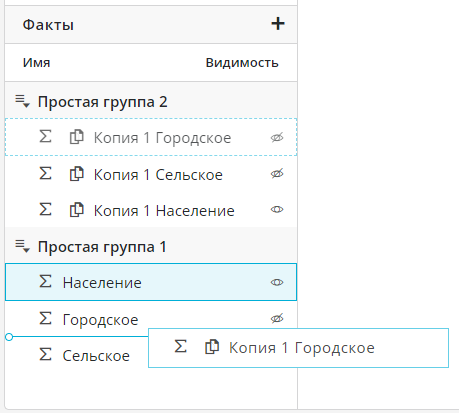Click copy icon in dragged Копия 1 Городское
The height and width of the screenshot is (413, 459).
pos(212,347)
